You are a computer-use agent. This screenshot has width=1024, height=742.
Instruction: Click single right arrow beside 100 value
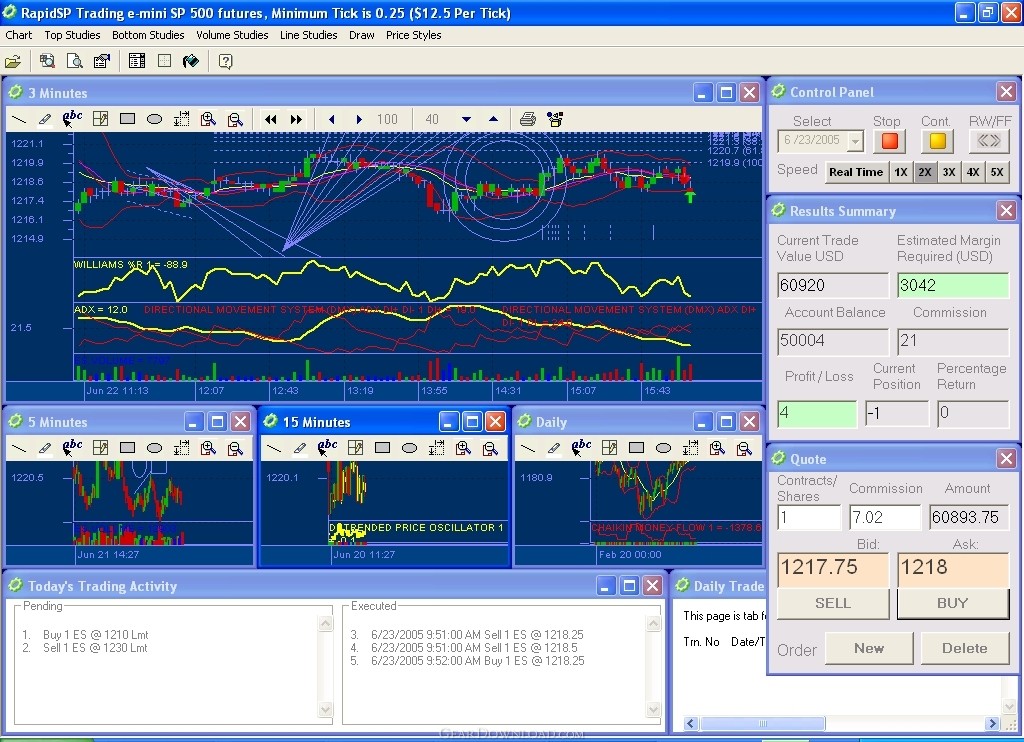[359, 119]
